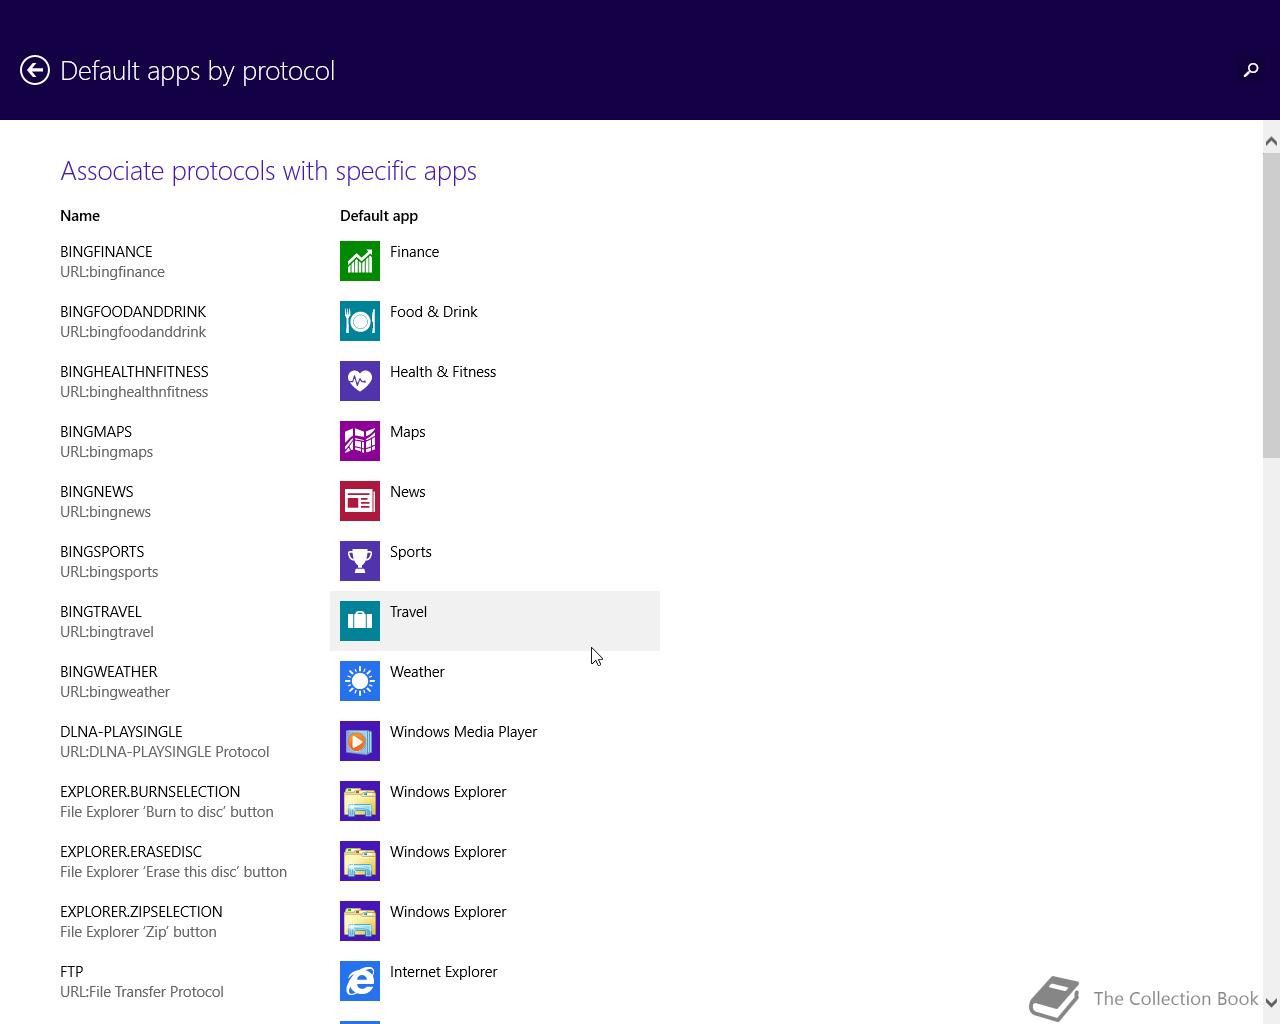Image resolution: width=1280 pixels, height=1024 pixels.
Task: Click the BINGNEWS protocol name
Action: click(96, 492)
